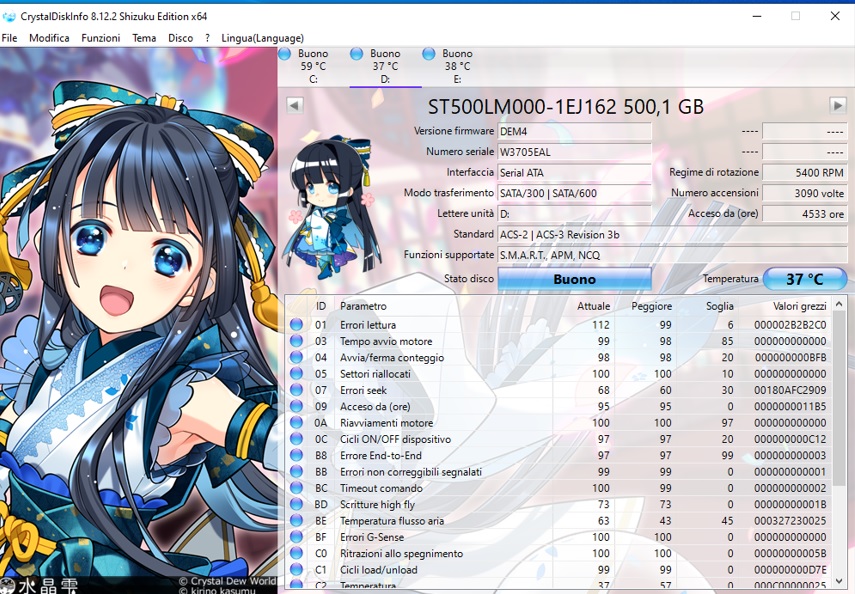This screenshot has height=594, width=855.
Task: Click the scroll up arrow of SMART list
Action: click(839, 304)
